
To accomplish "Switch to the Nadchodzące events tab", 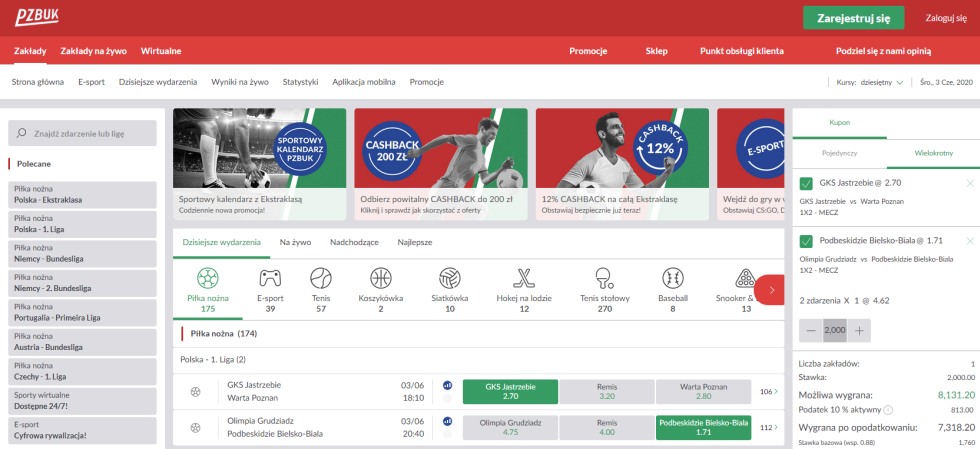I will [354, 243].
